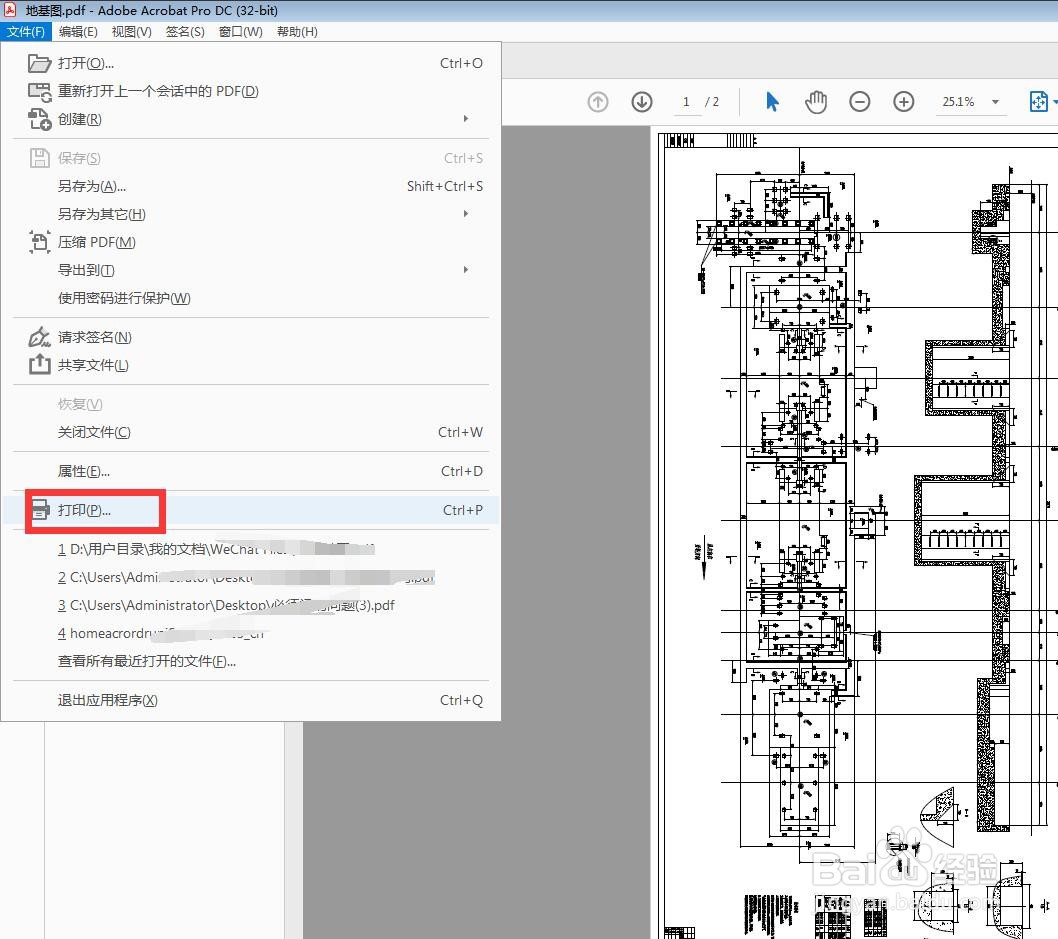Open recent file 4 homeacrordr

click(x=250, y=633)
